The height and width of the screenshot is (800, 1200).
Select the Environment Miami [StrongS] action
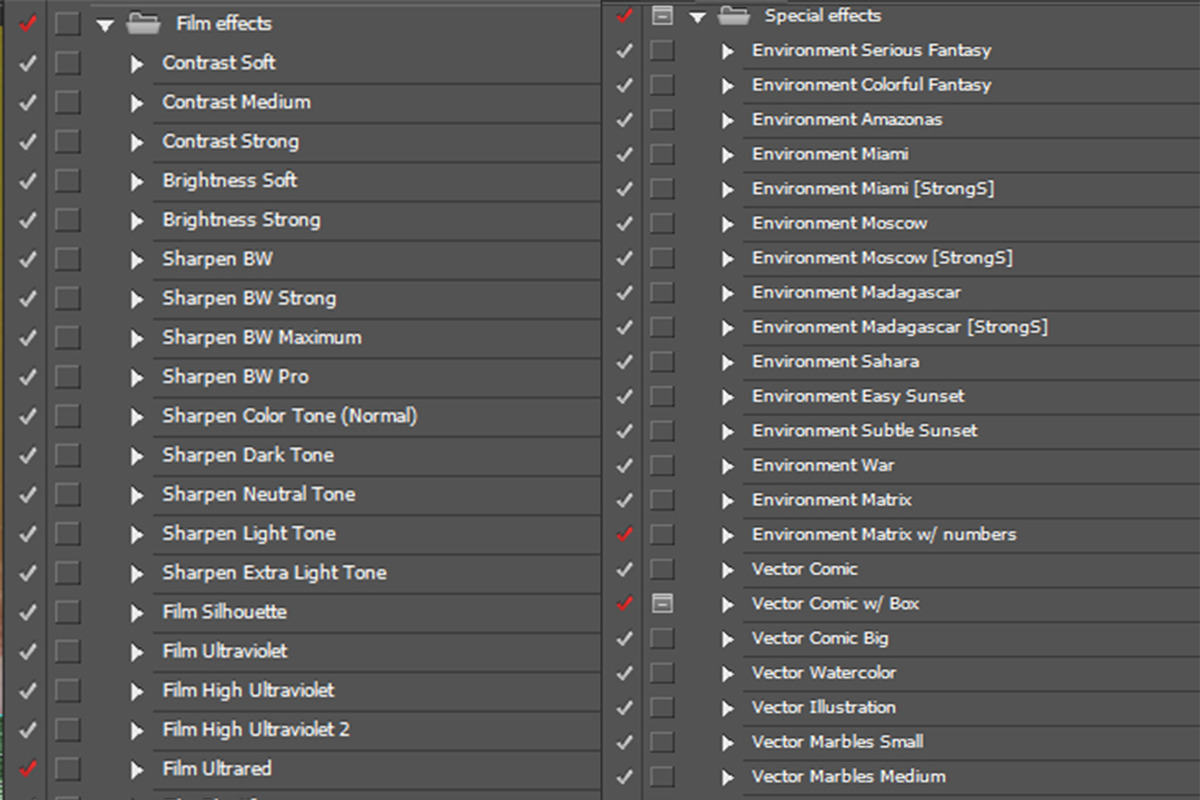873,189
